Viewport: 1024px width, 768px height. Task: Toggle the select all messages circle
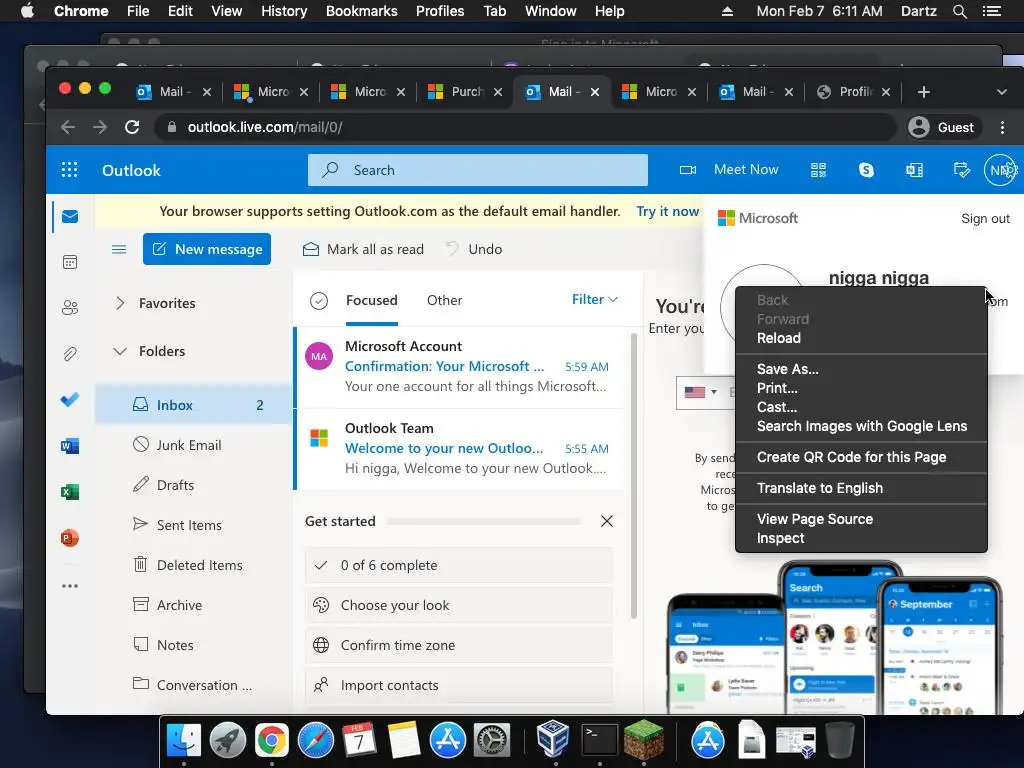(319, 300)
